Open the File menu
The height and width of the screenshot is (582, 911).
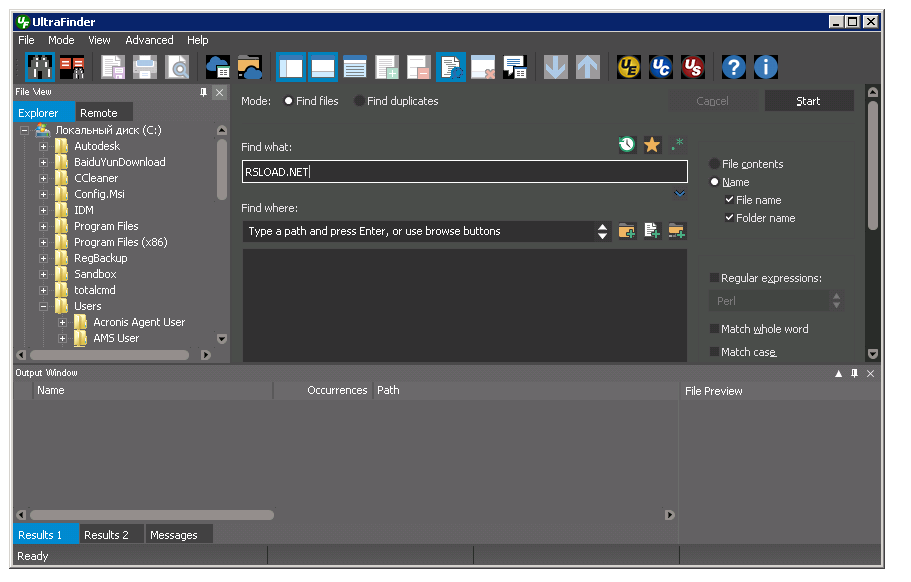[26, 40]
